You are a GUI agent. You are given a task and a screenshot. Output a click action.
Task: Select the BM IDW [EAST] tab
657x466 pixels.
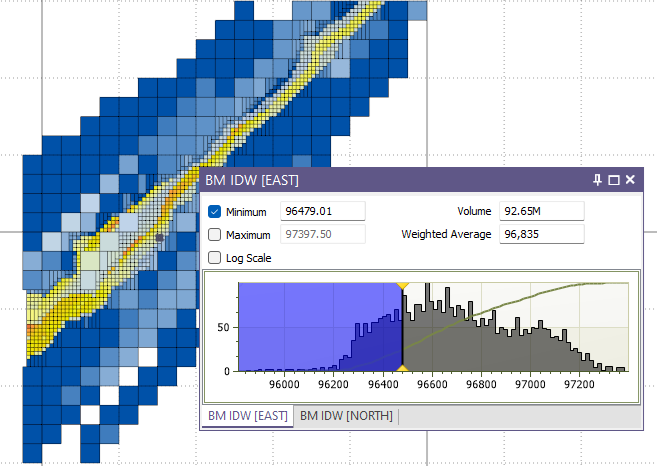click(248, 416)
